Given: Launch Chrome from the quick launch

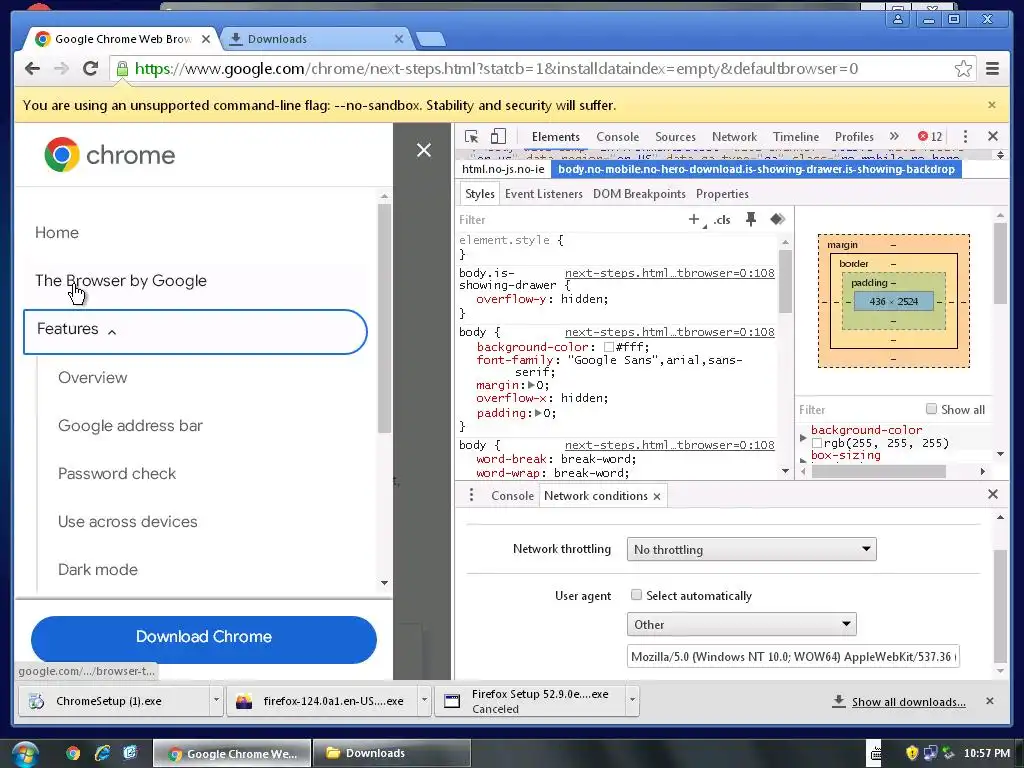Looking at the screenshot, I should pos(73,753).
